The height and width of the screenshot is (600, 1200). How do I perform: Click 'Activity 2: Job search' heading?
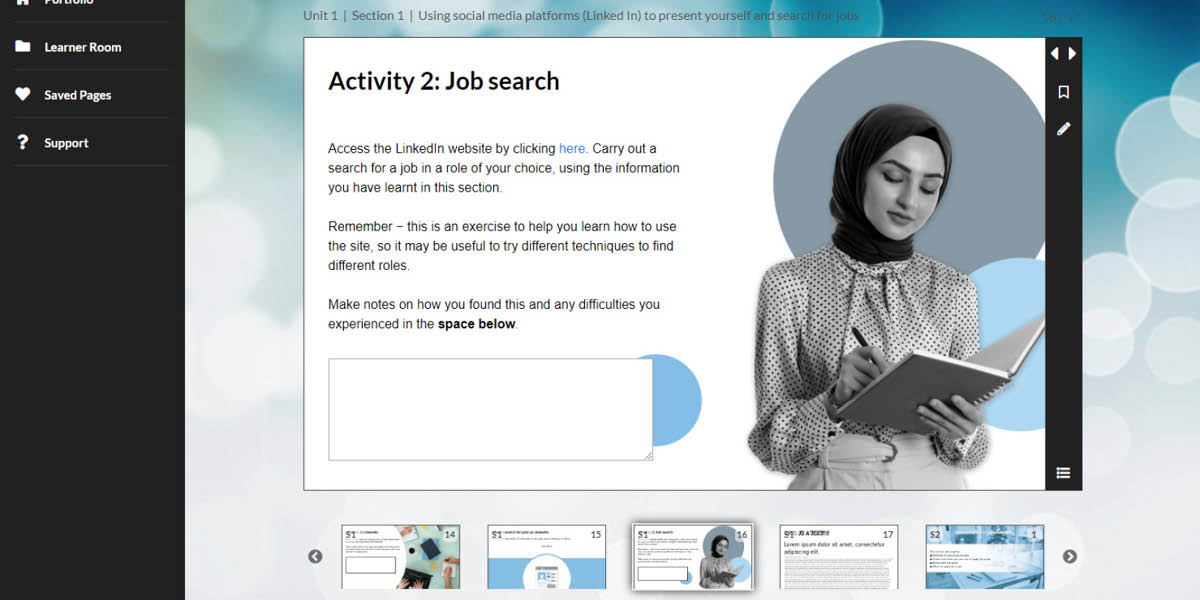point(444,82)
